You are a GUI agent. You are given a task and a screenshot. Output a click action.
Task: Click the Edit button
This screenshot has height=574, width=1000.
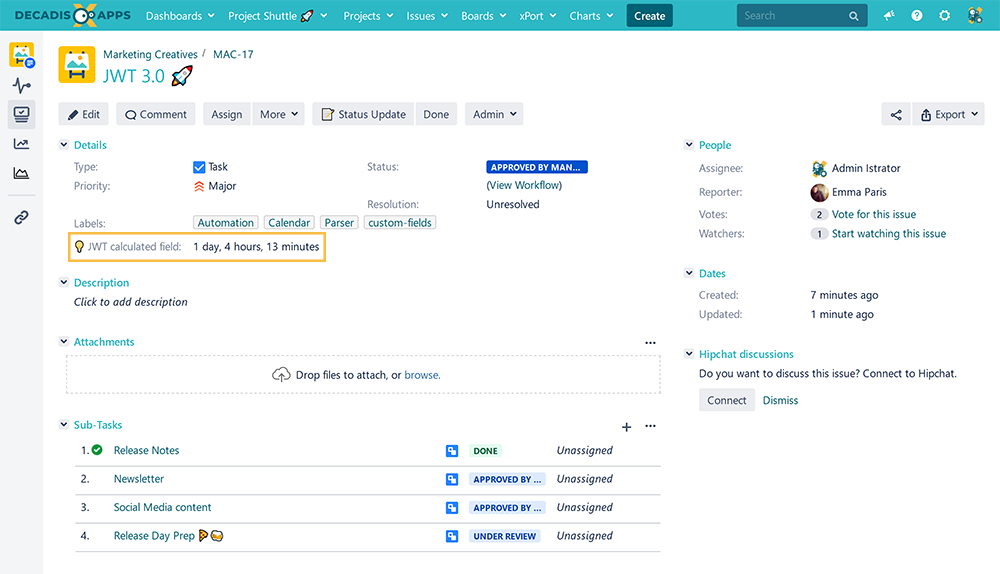coord(84,114)
